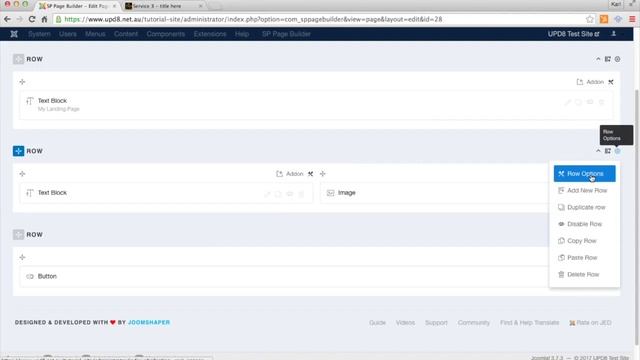Select the Image addon
Viewport: 640px width, 360px height.
[x=435, y=193]
